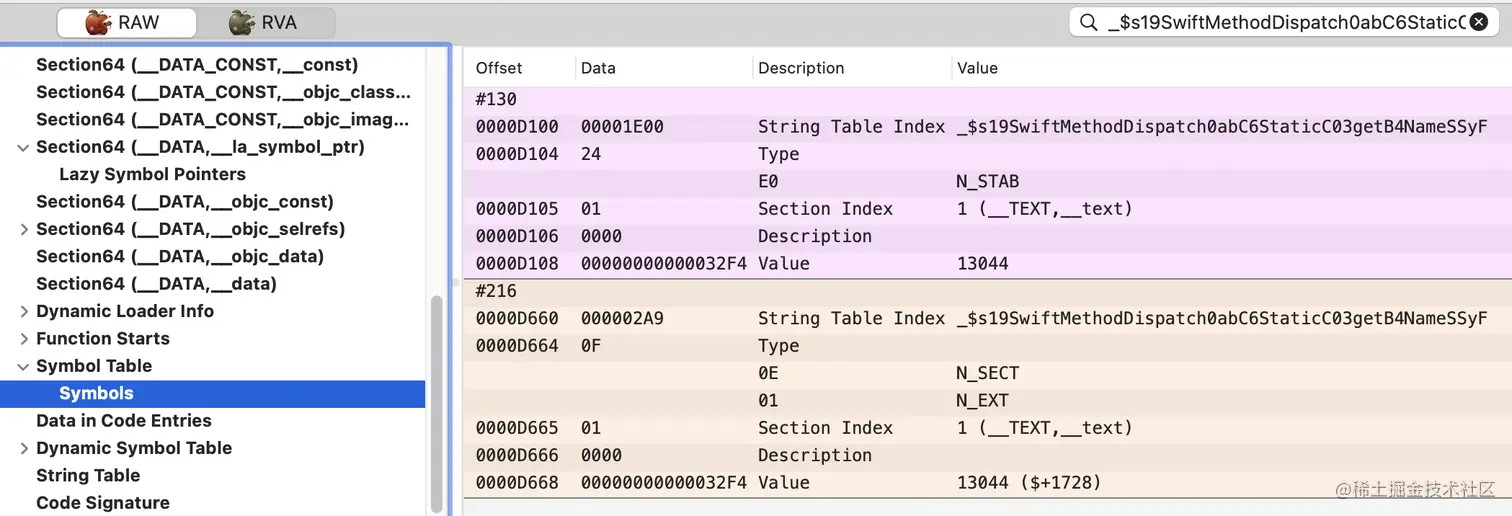The height and width of the screenshot is (516, 1512).
Task: Click the value 13044 in #130
Action: click(982, 264)
